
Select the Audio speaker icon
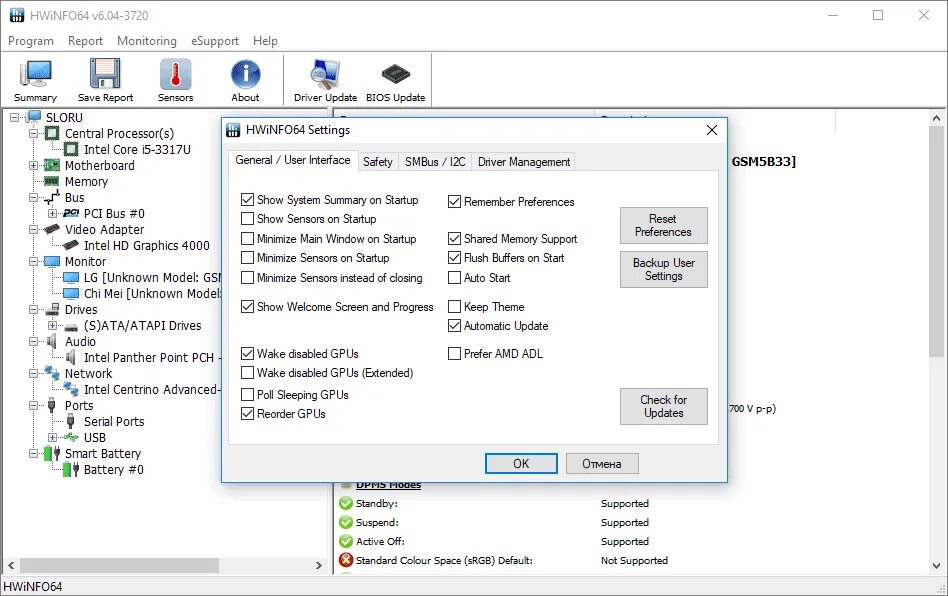click(x=52, y=341)
